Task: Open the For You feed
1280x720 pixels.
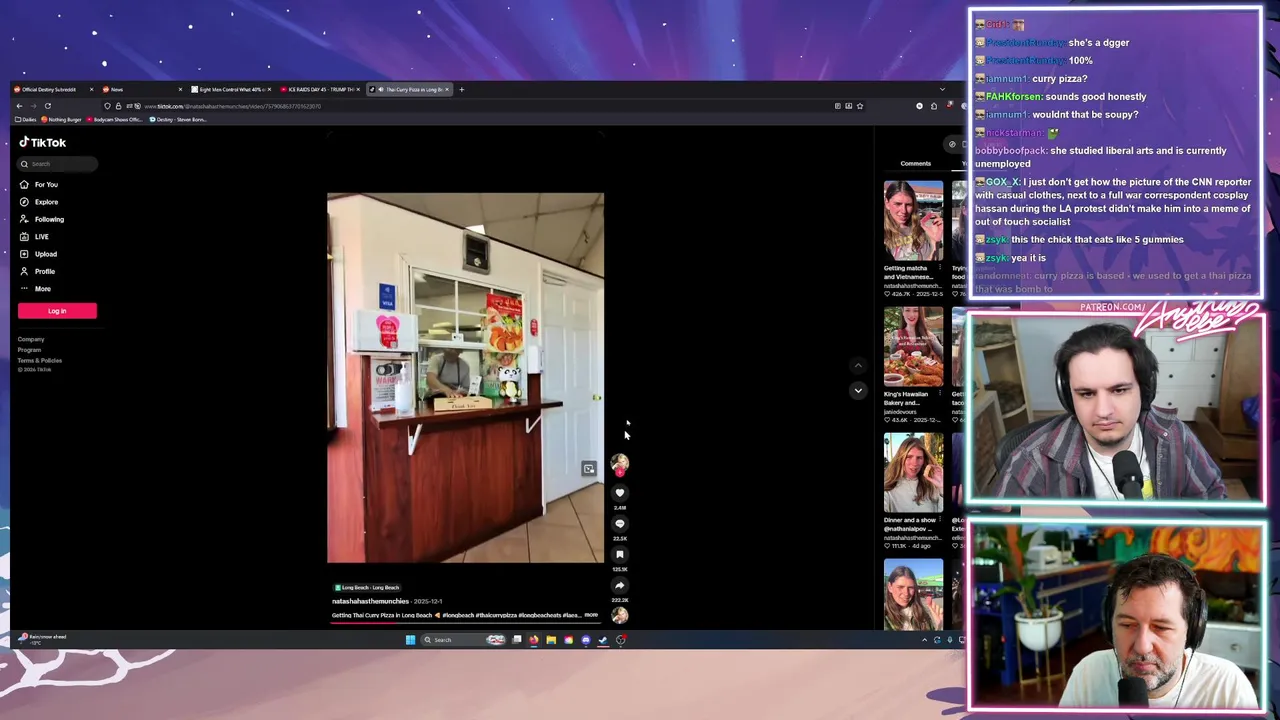Action: click(x=40, y=185)
